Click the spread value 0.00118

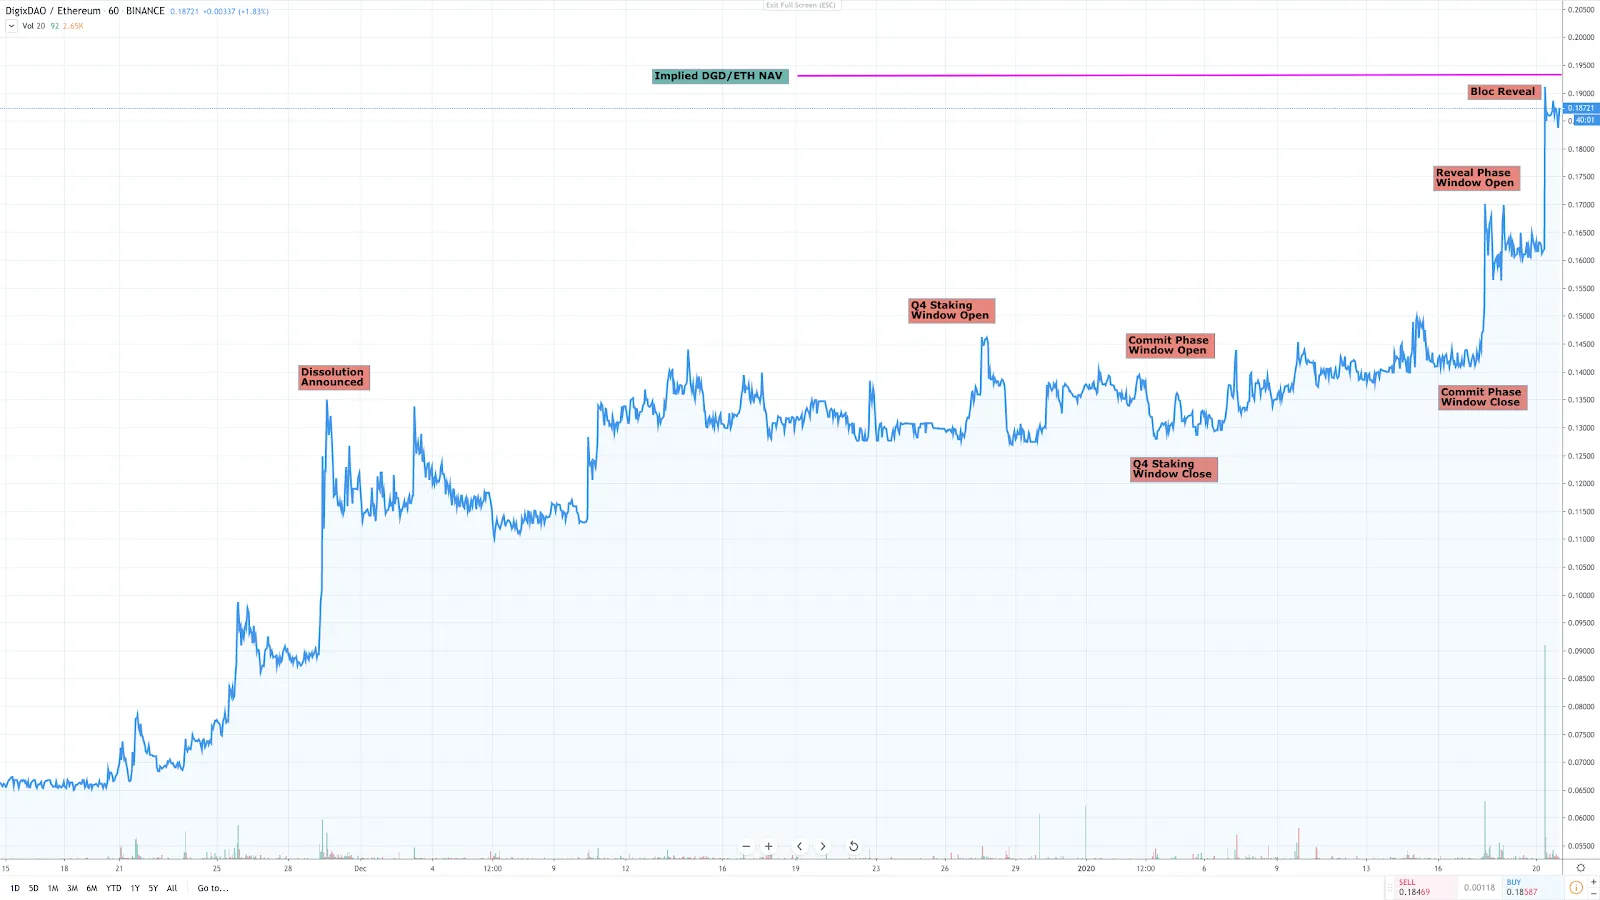[x=1479, y=887]
